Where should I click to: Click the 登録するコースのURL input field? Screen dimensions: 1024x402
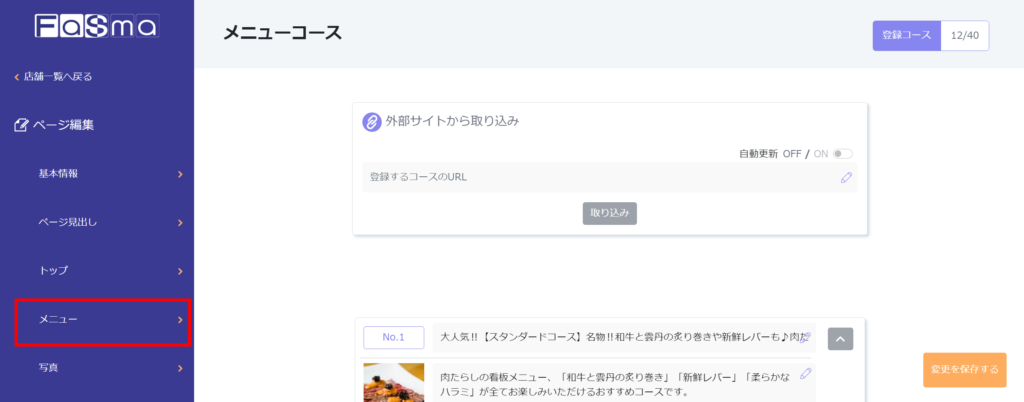600,177
